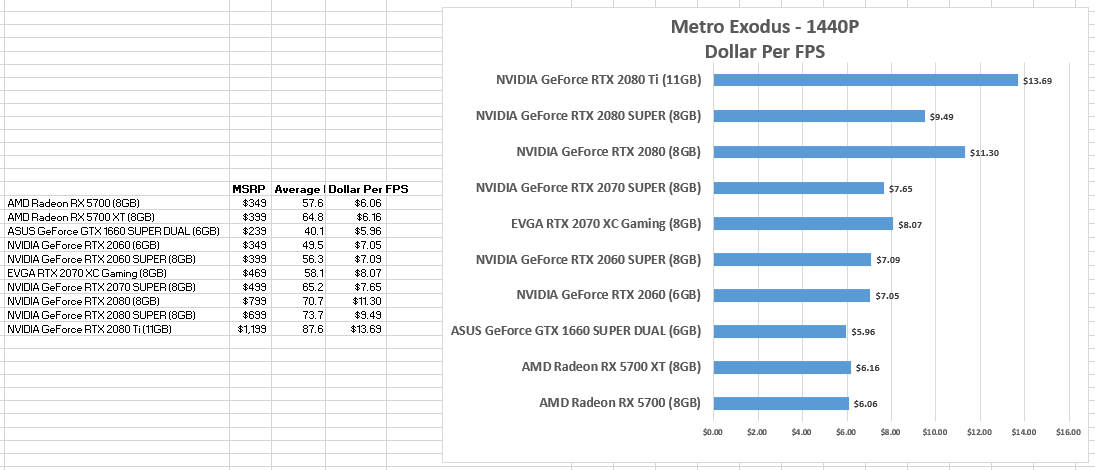Select the $5.96 cell in the table

(355, 231)
